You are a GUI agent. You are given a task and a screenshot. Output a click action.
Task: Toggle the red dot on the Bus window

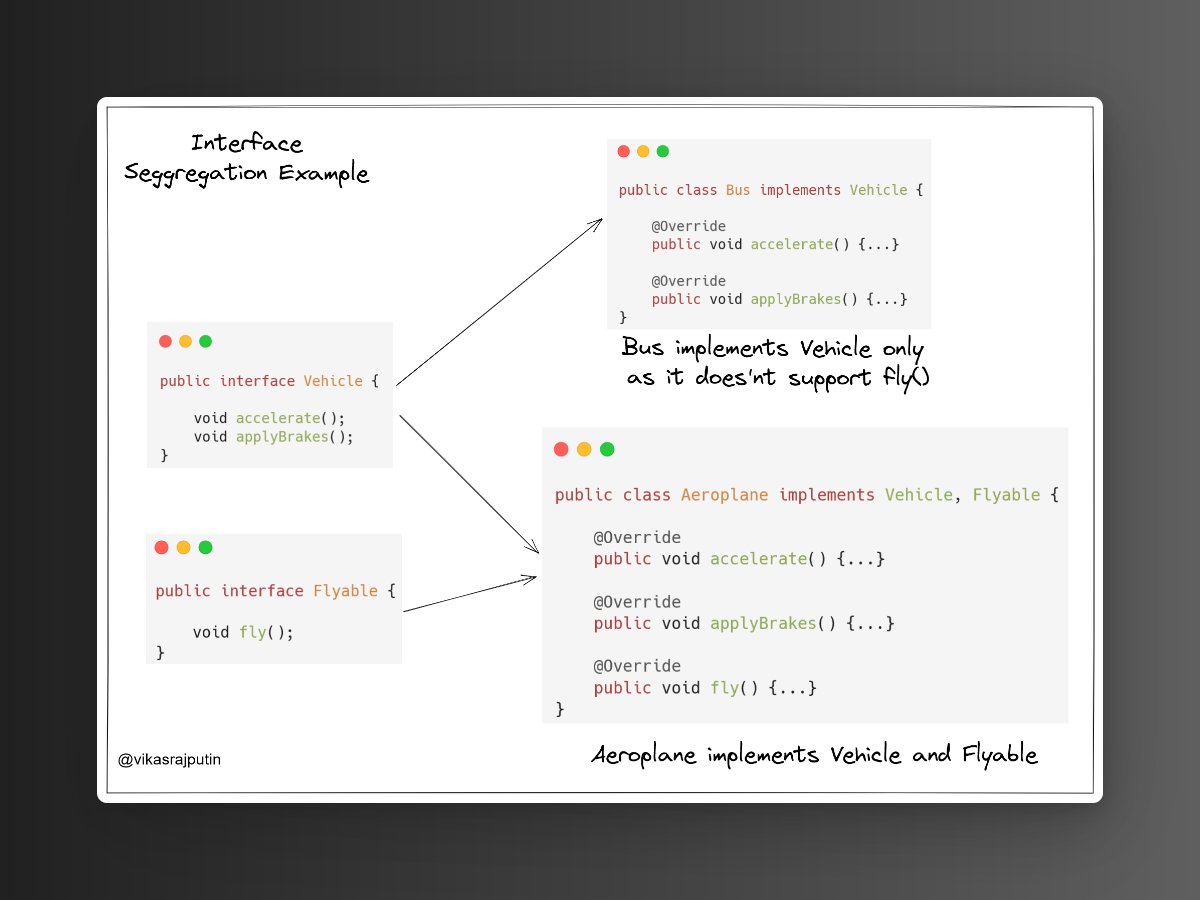pos(623,151)
